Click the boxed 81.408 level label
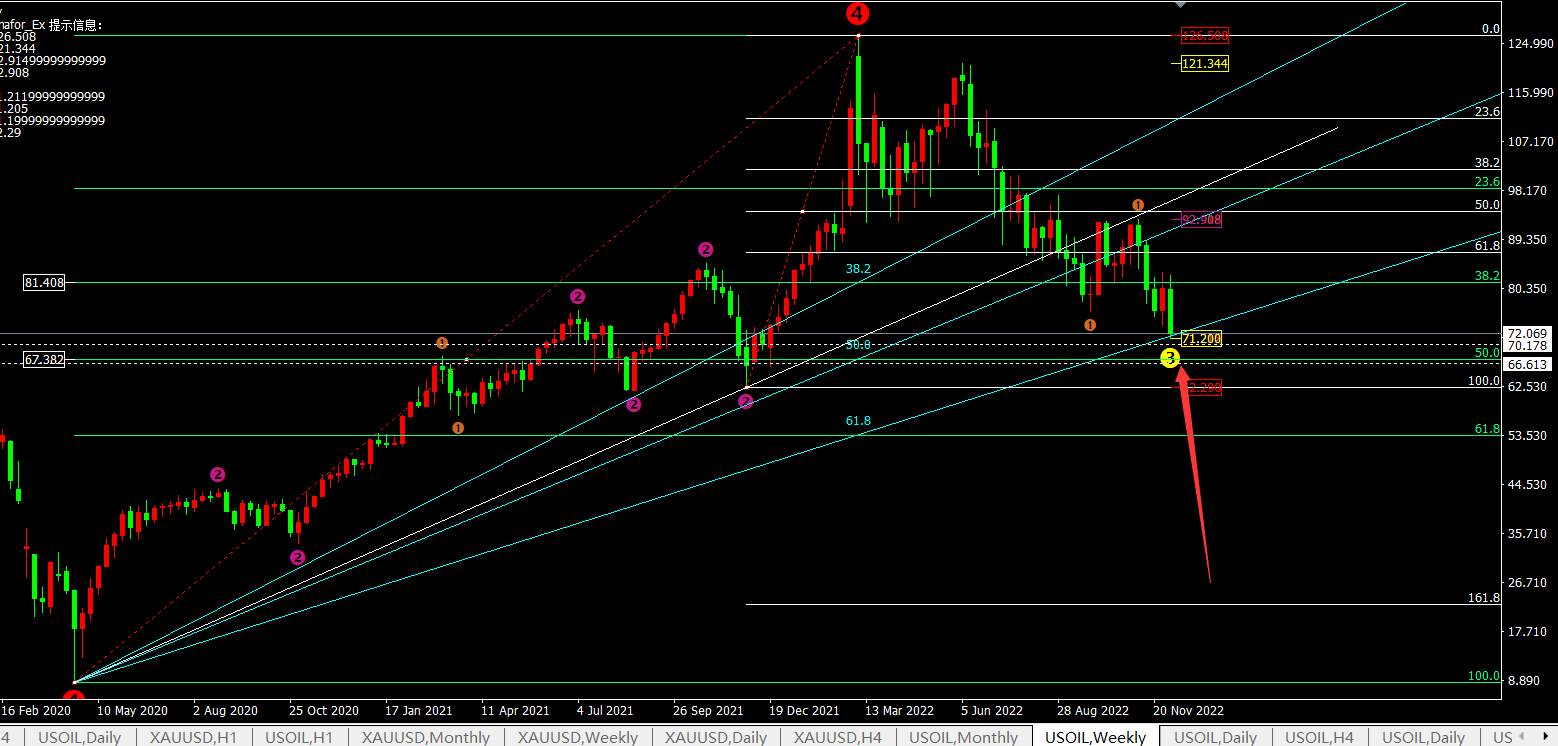 tap(44, 283)
